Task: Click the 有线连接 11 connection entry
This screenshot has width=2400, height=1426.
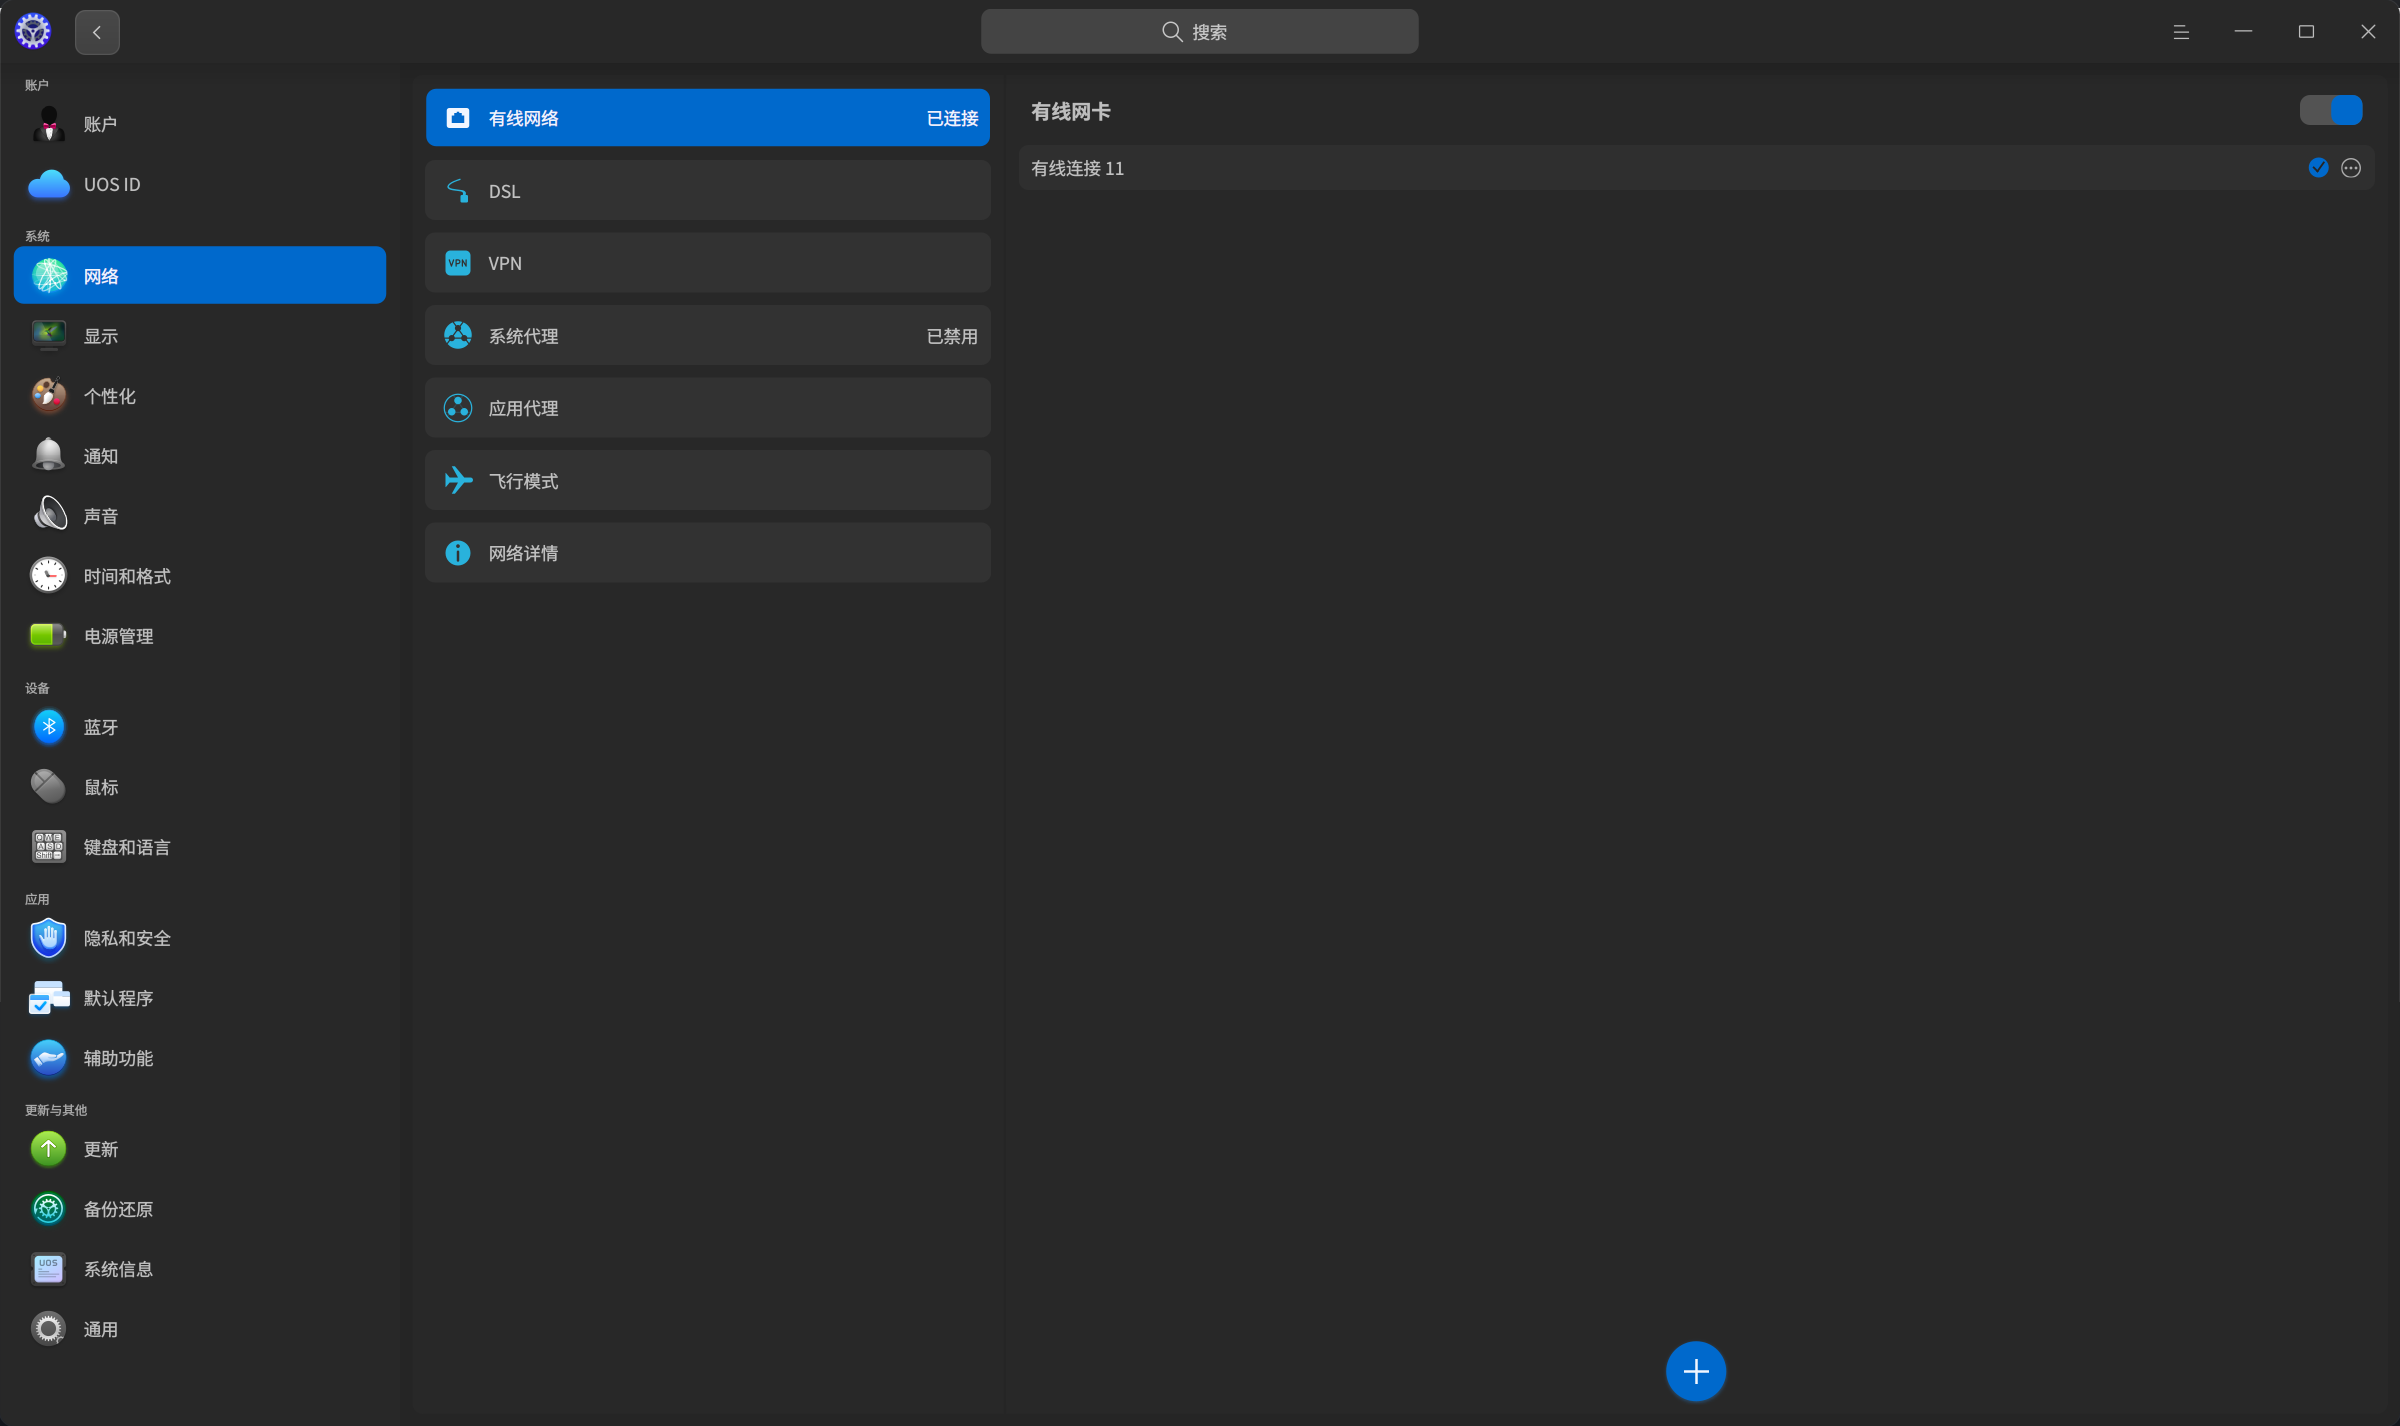Action: point(1696,168)
